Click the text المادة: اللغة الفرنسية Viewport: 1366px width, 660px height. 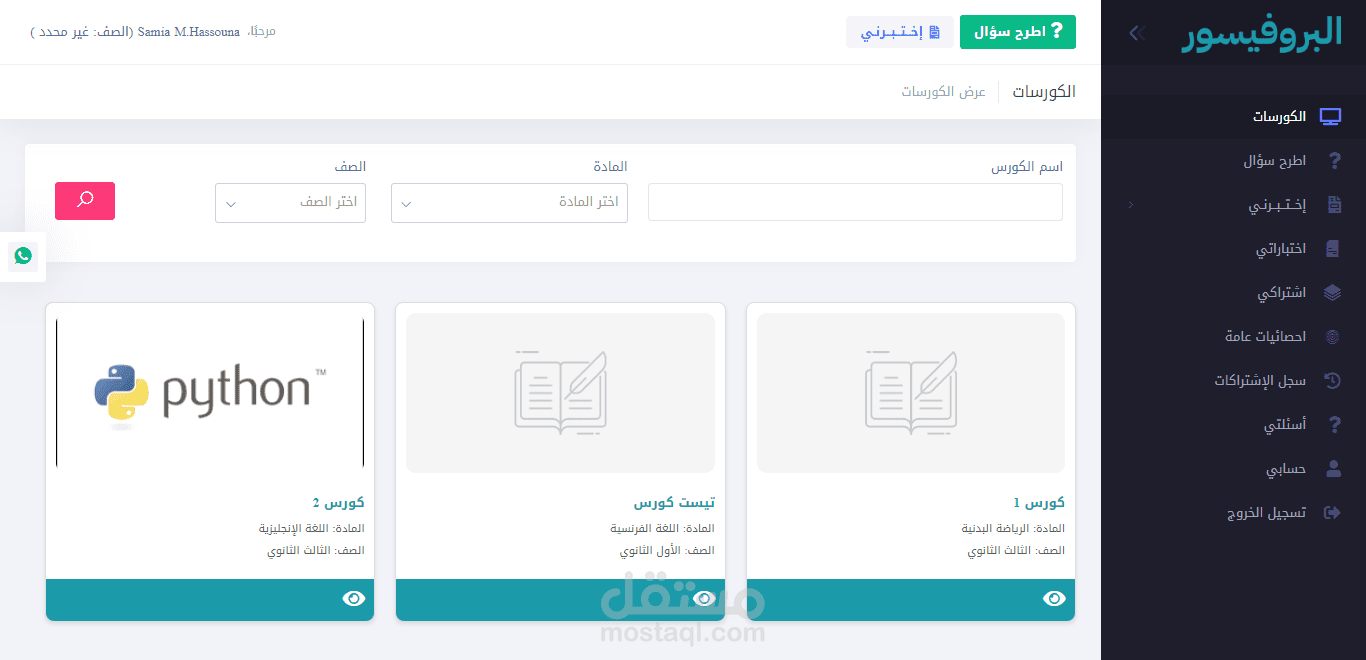click(662, 528)
